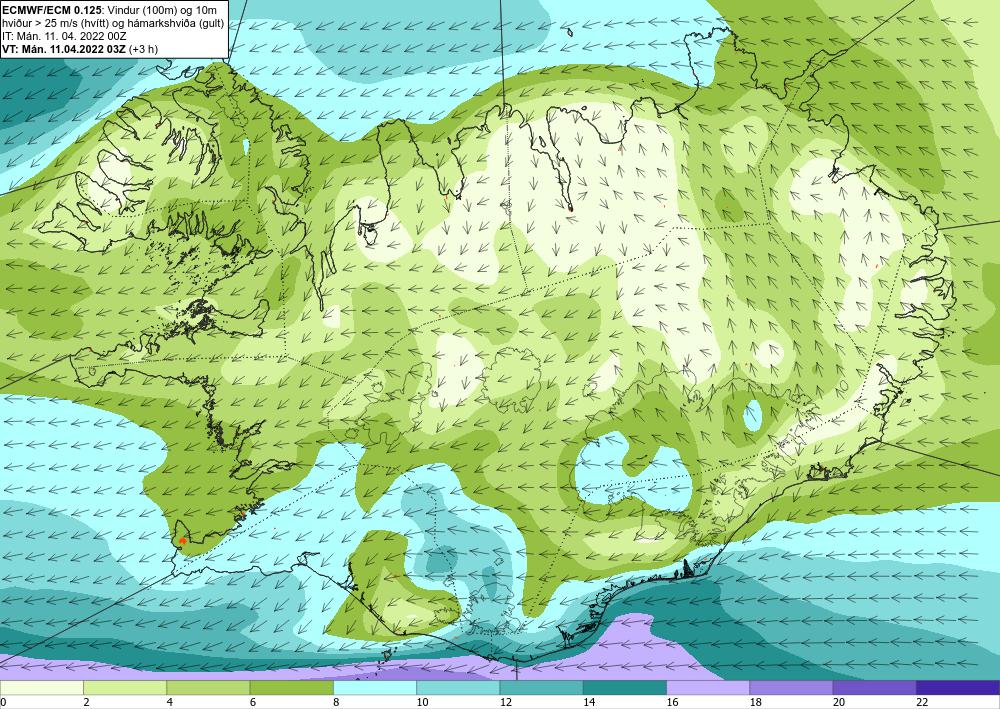Click the 'IT: Mán. 11. 04. 2022 00Z' line
The height and width of the screenshot is (709, 1000).
[x=64, y=36]
